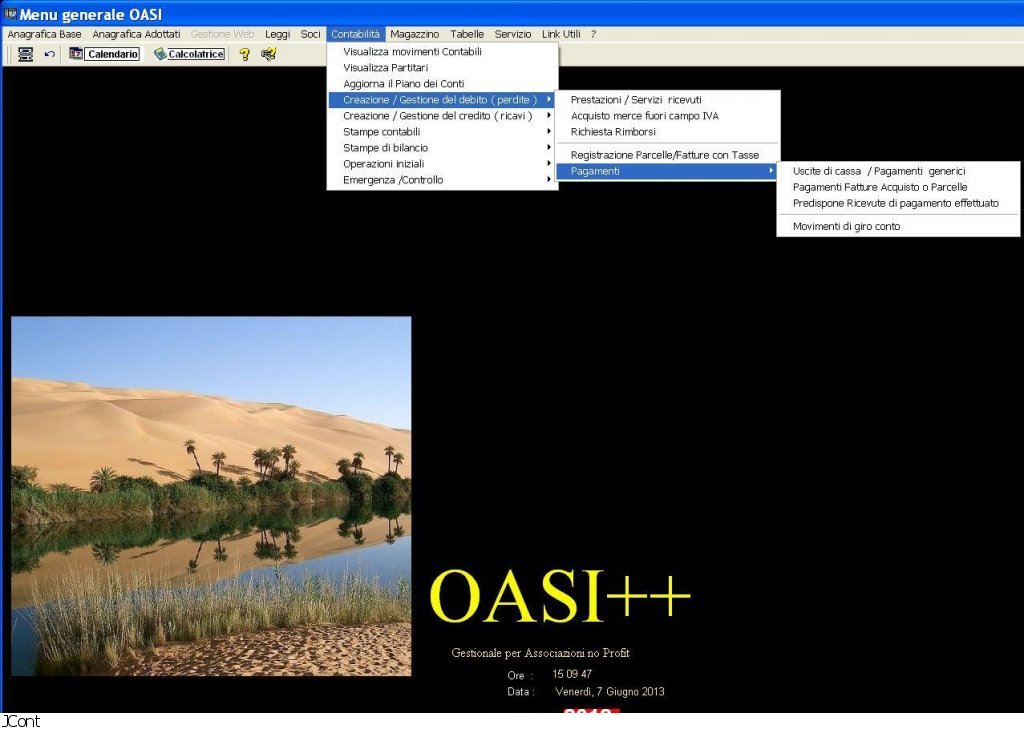Expand the Emergenza /Controllo submenu
This screenshot has height=729, width=1024.
[x=392, y=180]
